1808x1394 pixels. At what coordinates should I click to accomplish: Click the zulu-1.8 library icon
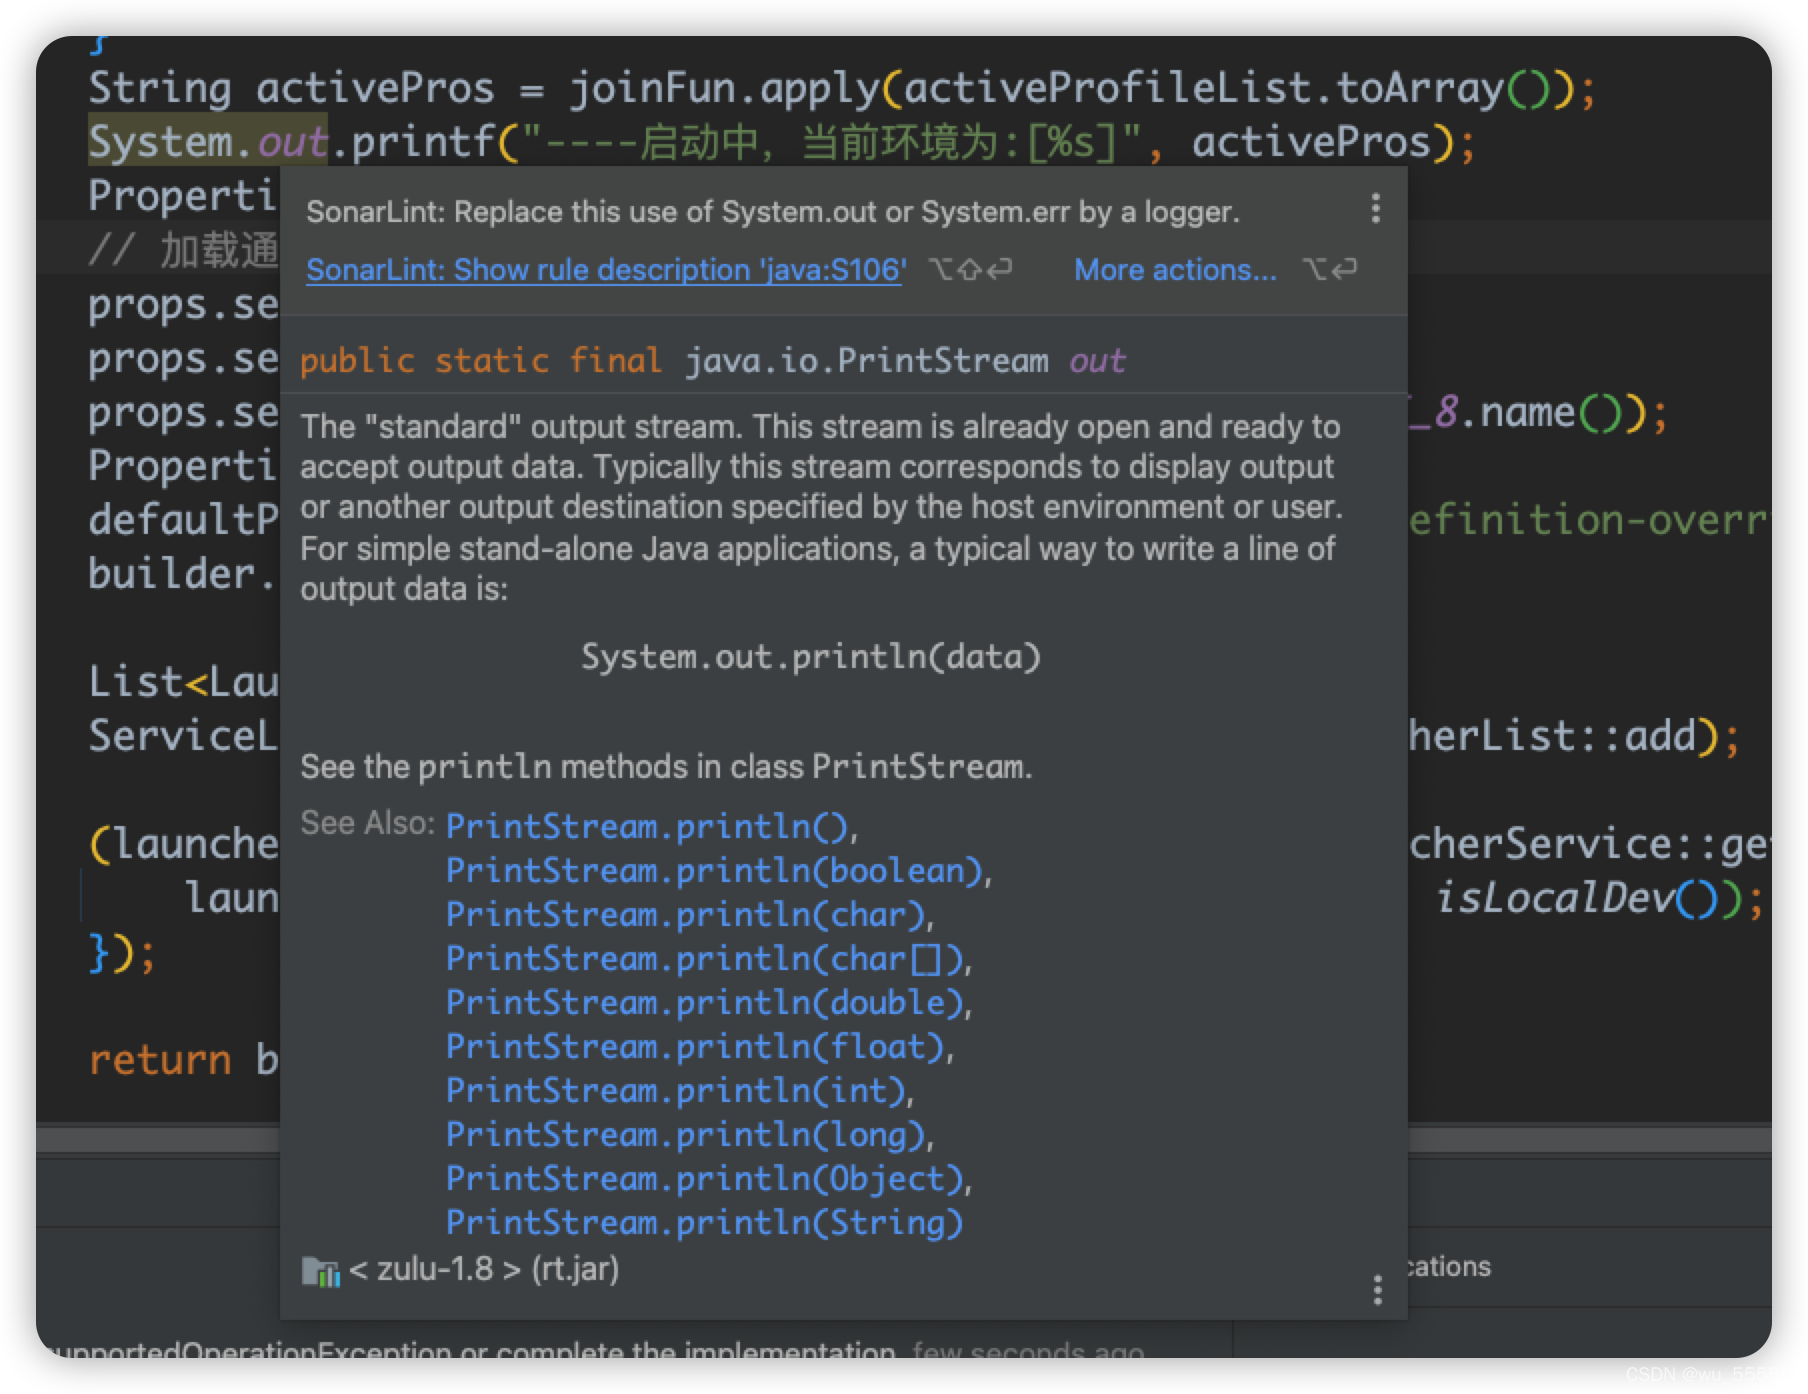tap(320, 1270)
